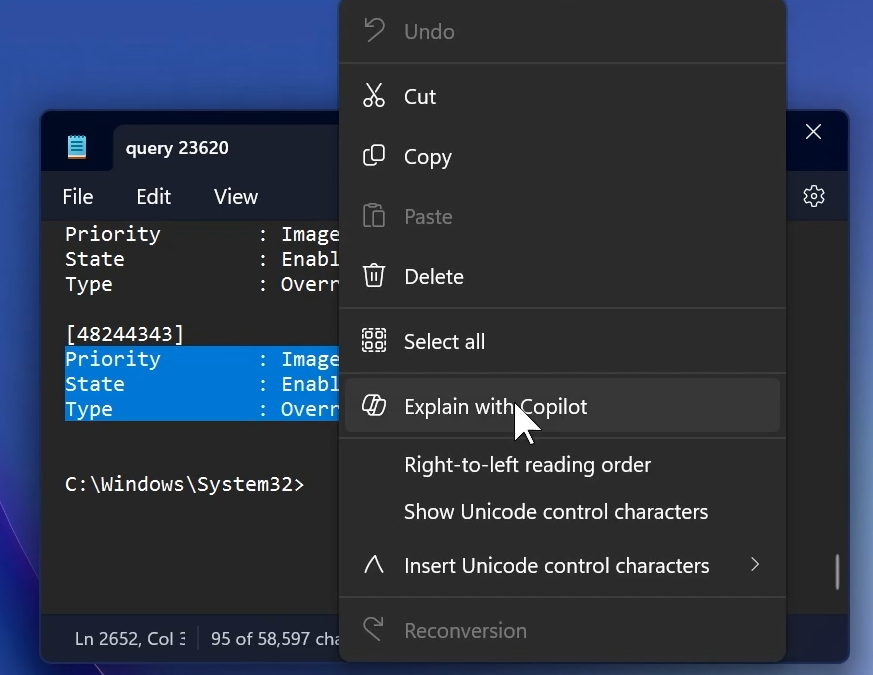Open the File menu
Image resolution: width=873 pixels, height=675 pixels.
pos(78,197)
